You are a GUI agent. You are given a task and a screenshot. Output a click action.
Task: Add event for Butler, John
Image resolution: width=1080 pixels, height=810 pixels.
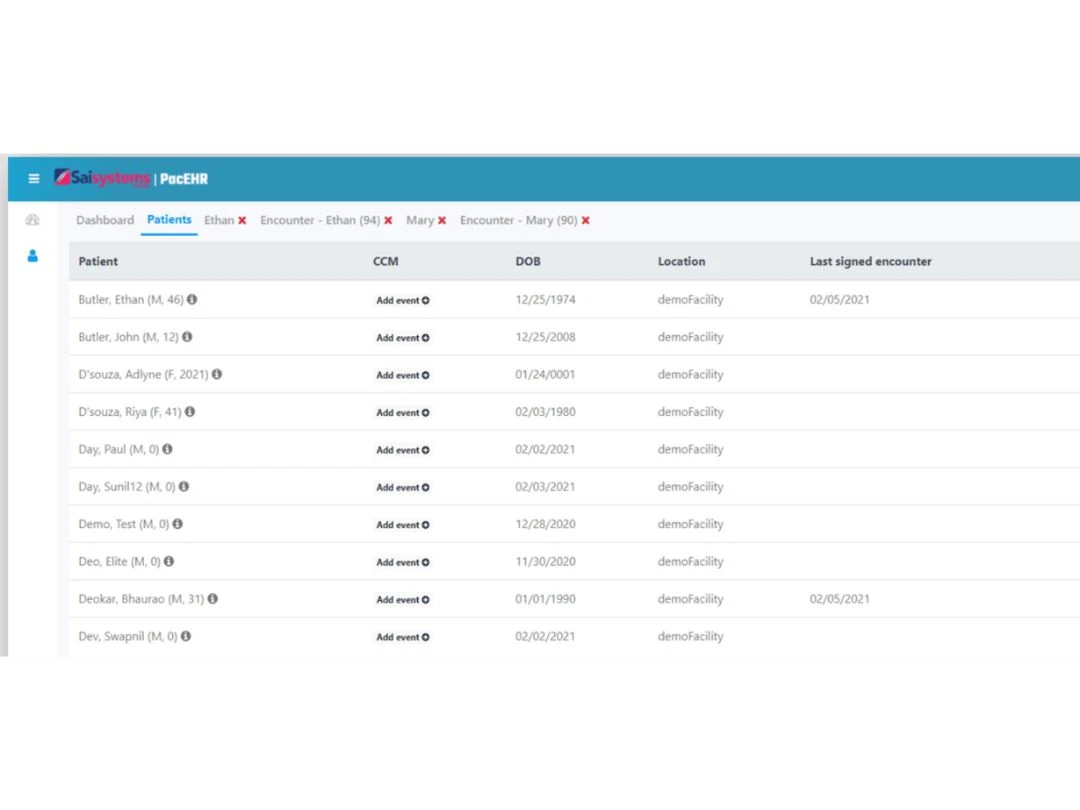pyautogui.click(x=403, y=338)
